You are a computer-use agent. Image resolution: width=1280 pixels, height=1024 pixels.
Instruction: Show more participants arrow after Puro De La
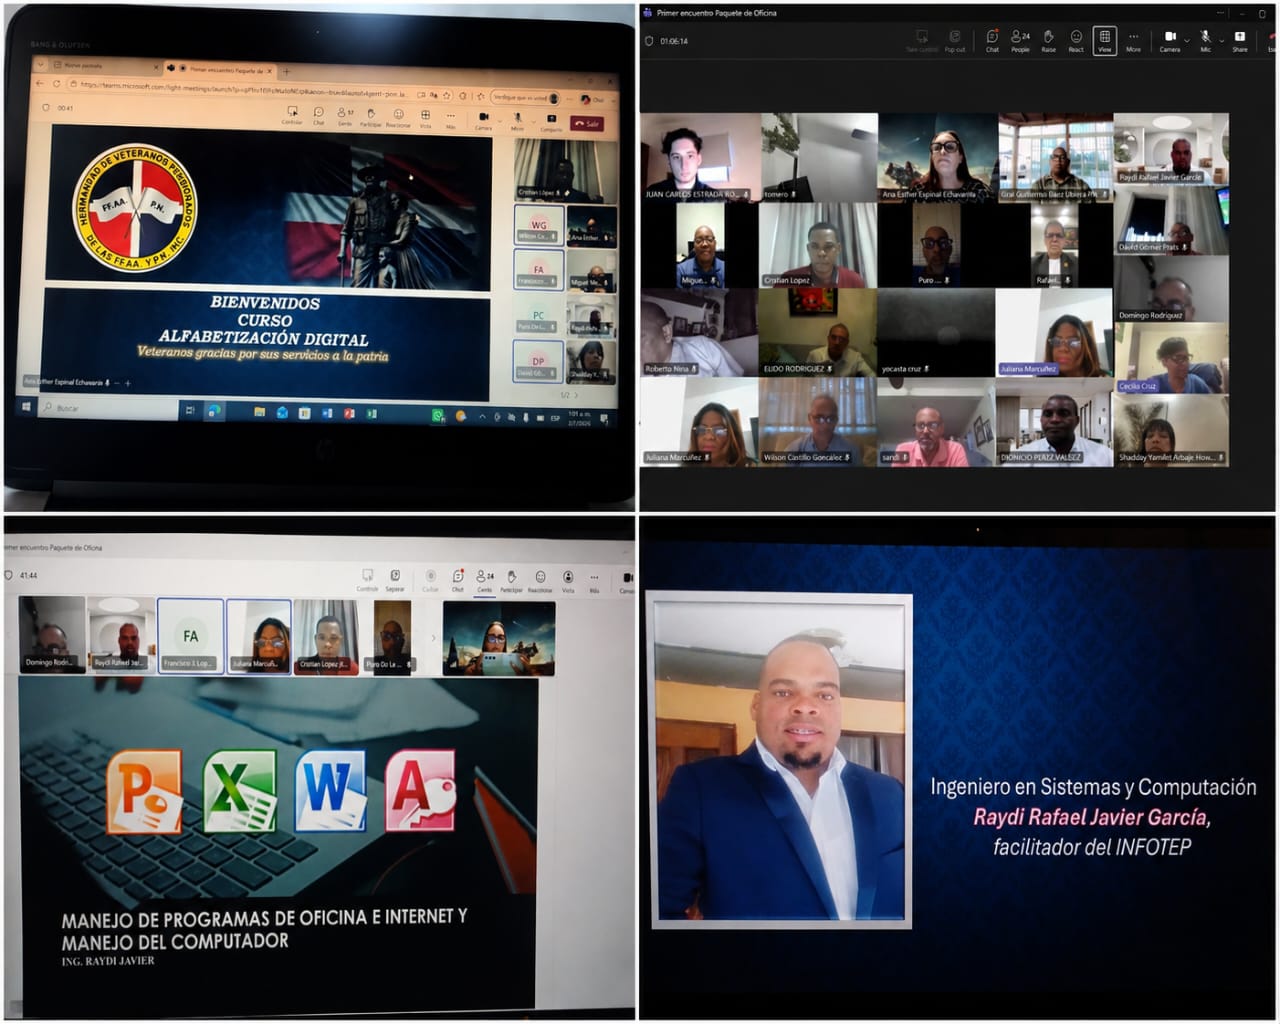[433, 637]
